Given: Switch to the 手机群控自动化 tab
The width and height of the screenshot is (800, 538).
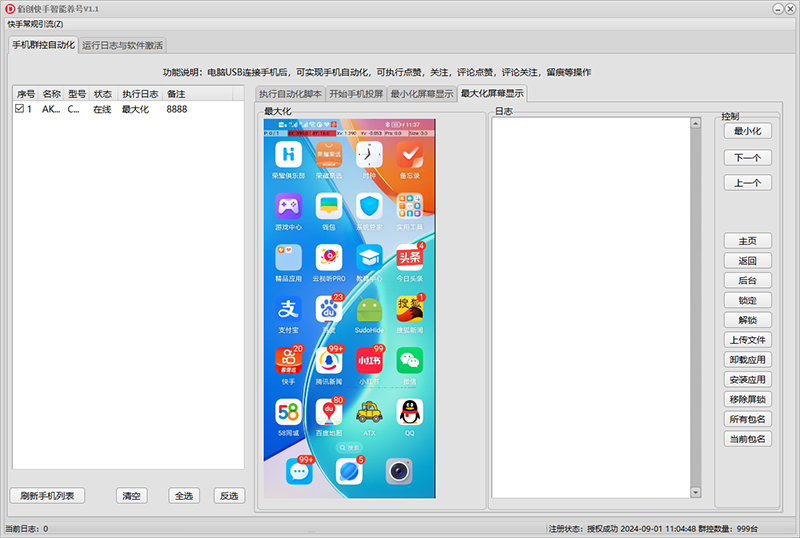Looking at the screenshot, I should tap(43, 45).
